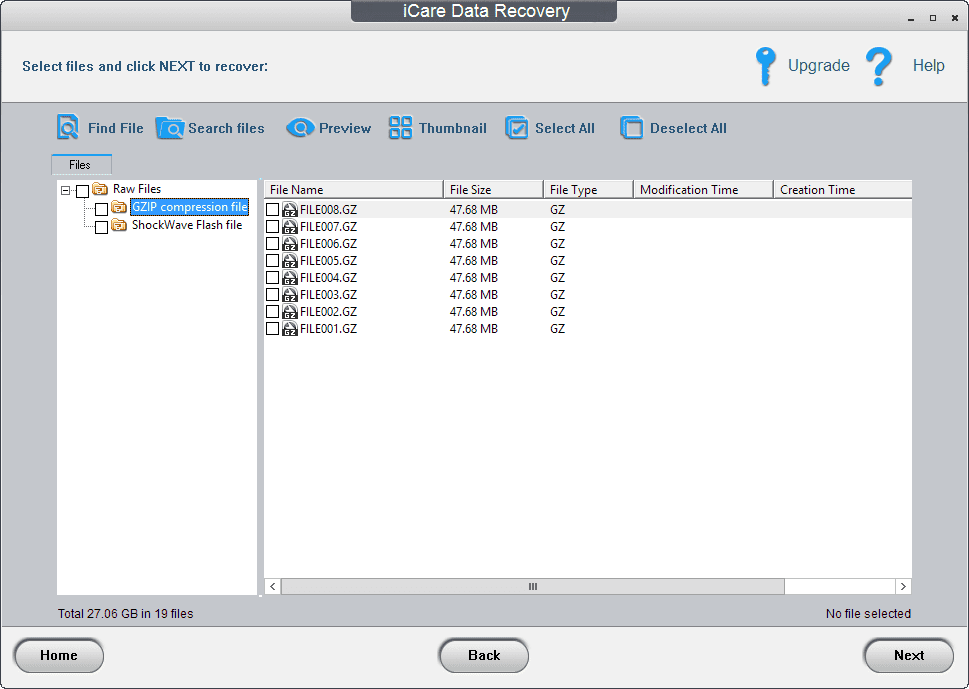Click the Home button
This screenshot has height=689, width=969.
pyautogui.click(x=59, y=656)
